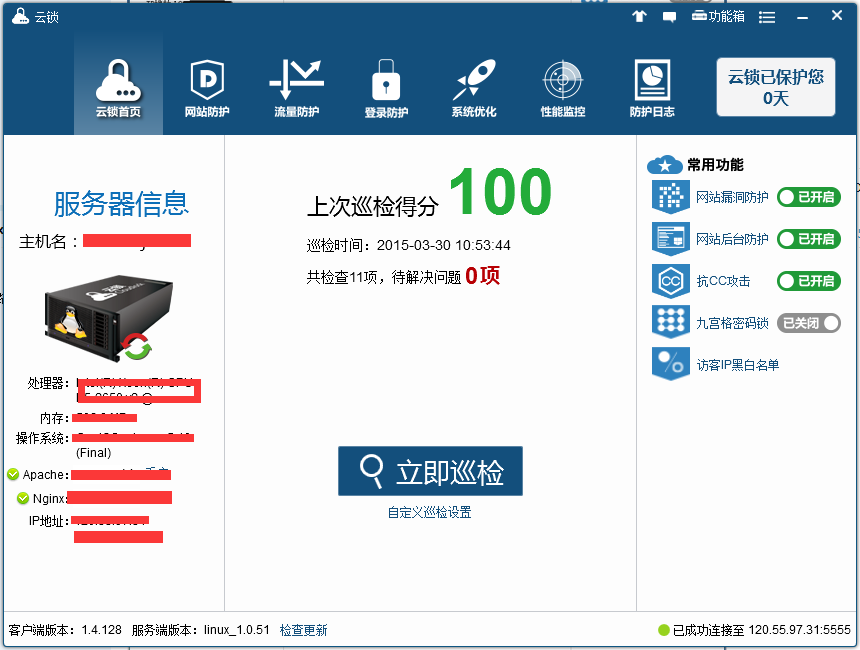Image resolution: width=860 pixels, height=650 pixels.
Task: Open the 自定义巡检设置 link
Action: coord(429,512)
